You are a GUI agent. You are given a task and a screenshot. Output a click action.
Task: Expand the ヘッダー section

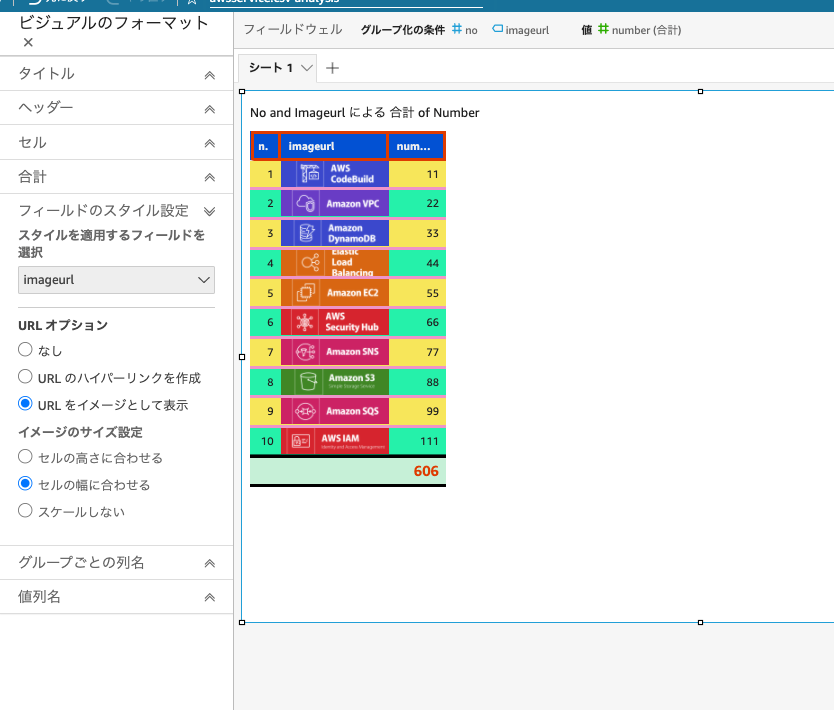(x=210, y=109)
